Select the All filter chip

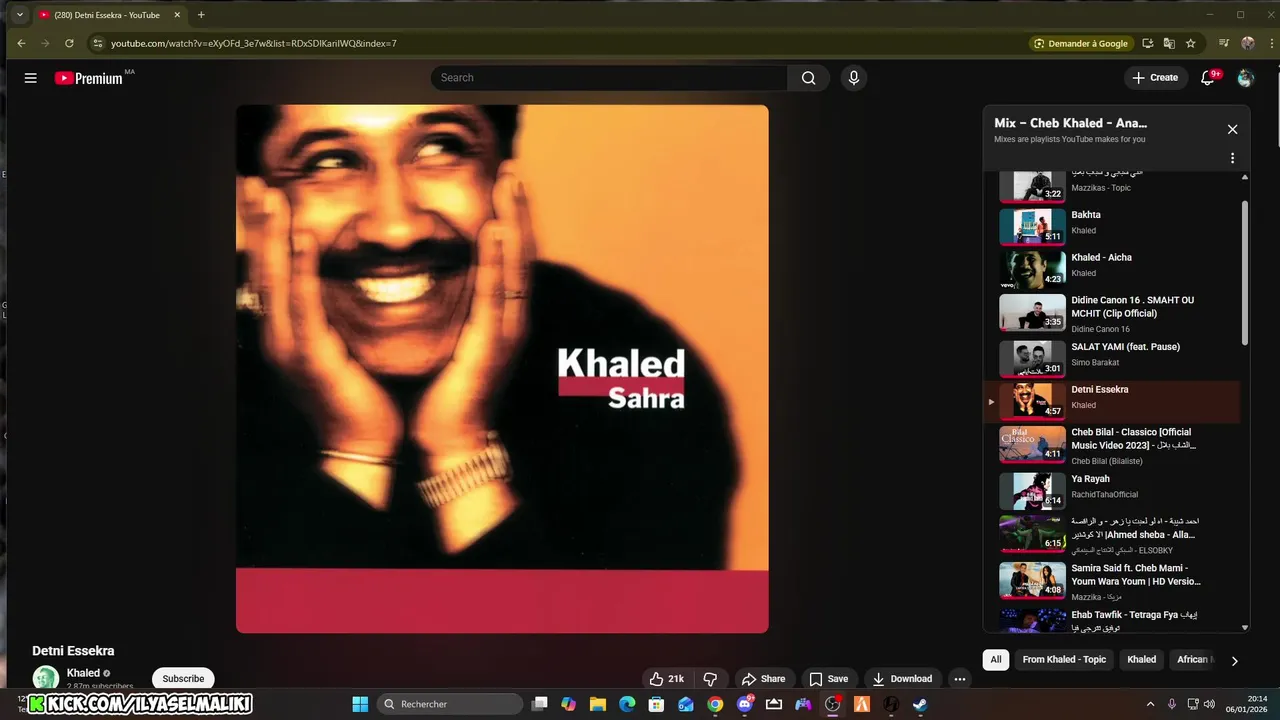click(x=996, y=660)
